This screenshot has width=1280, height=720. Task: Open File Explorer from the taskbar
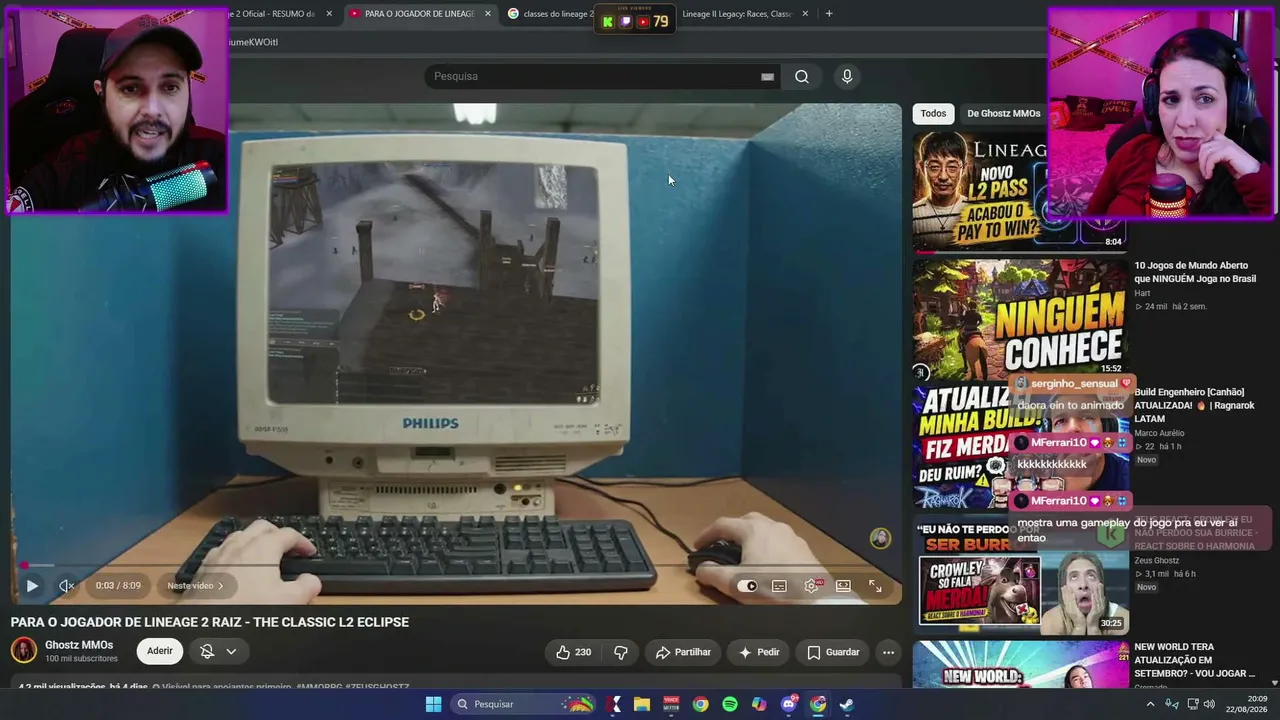click(642, 704)
